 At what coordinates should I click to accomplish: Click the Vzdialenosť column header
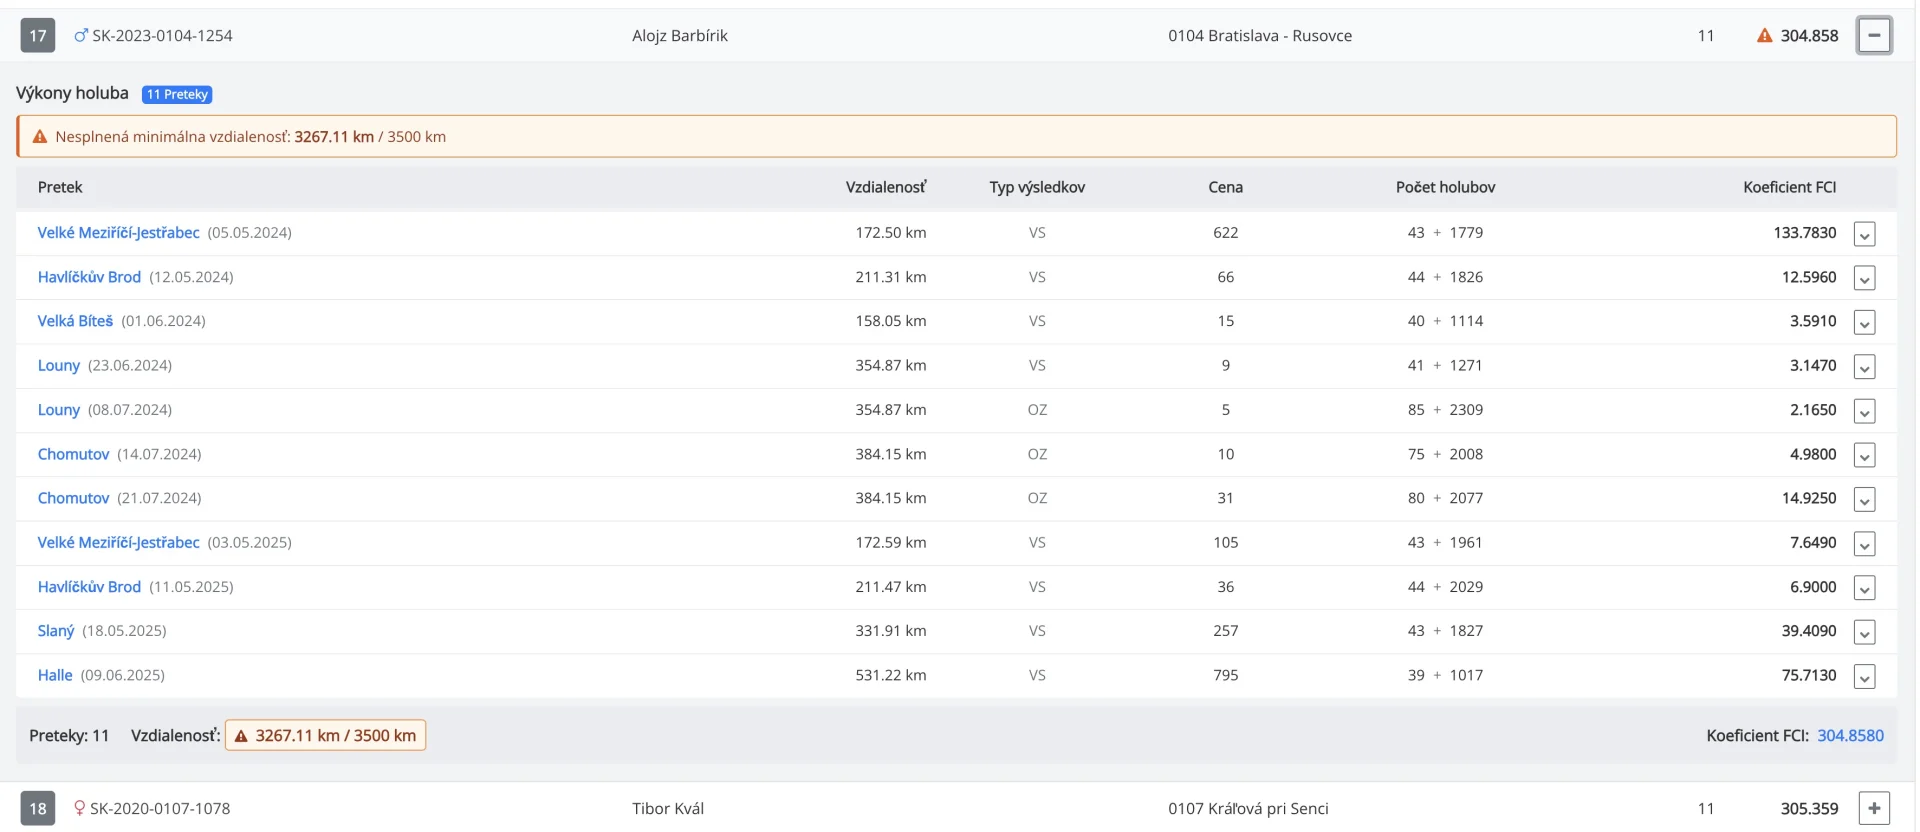(x=885, y=187)
